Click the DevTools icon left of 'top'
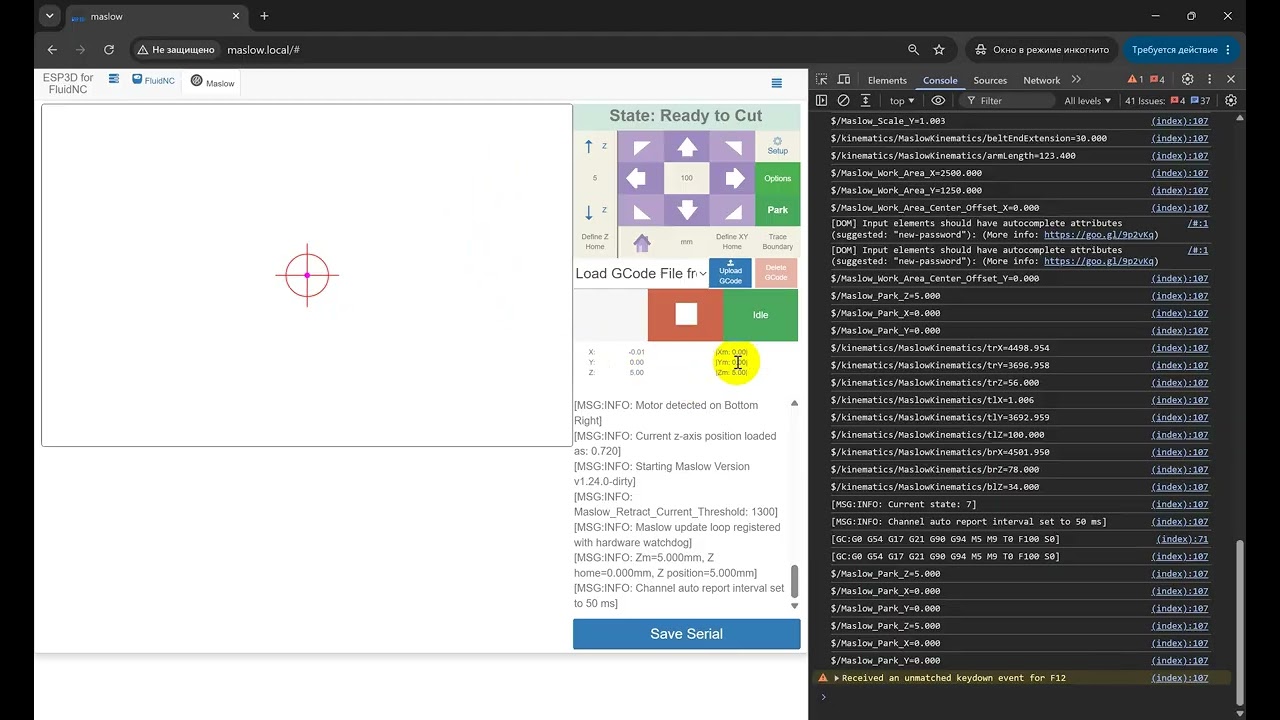Viewport: 1280px width, 720px height. click(866, 100)
